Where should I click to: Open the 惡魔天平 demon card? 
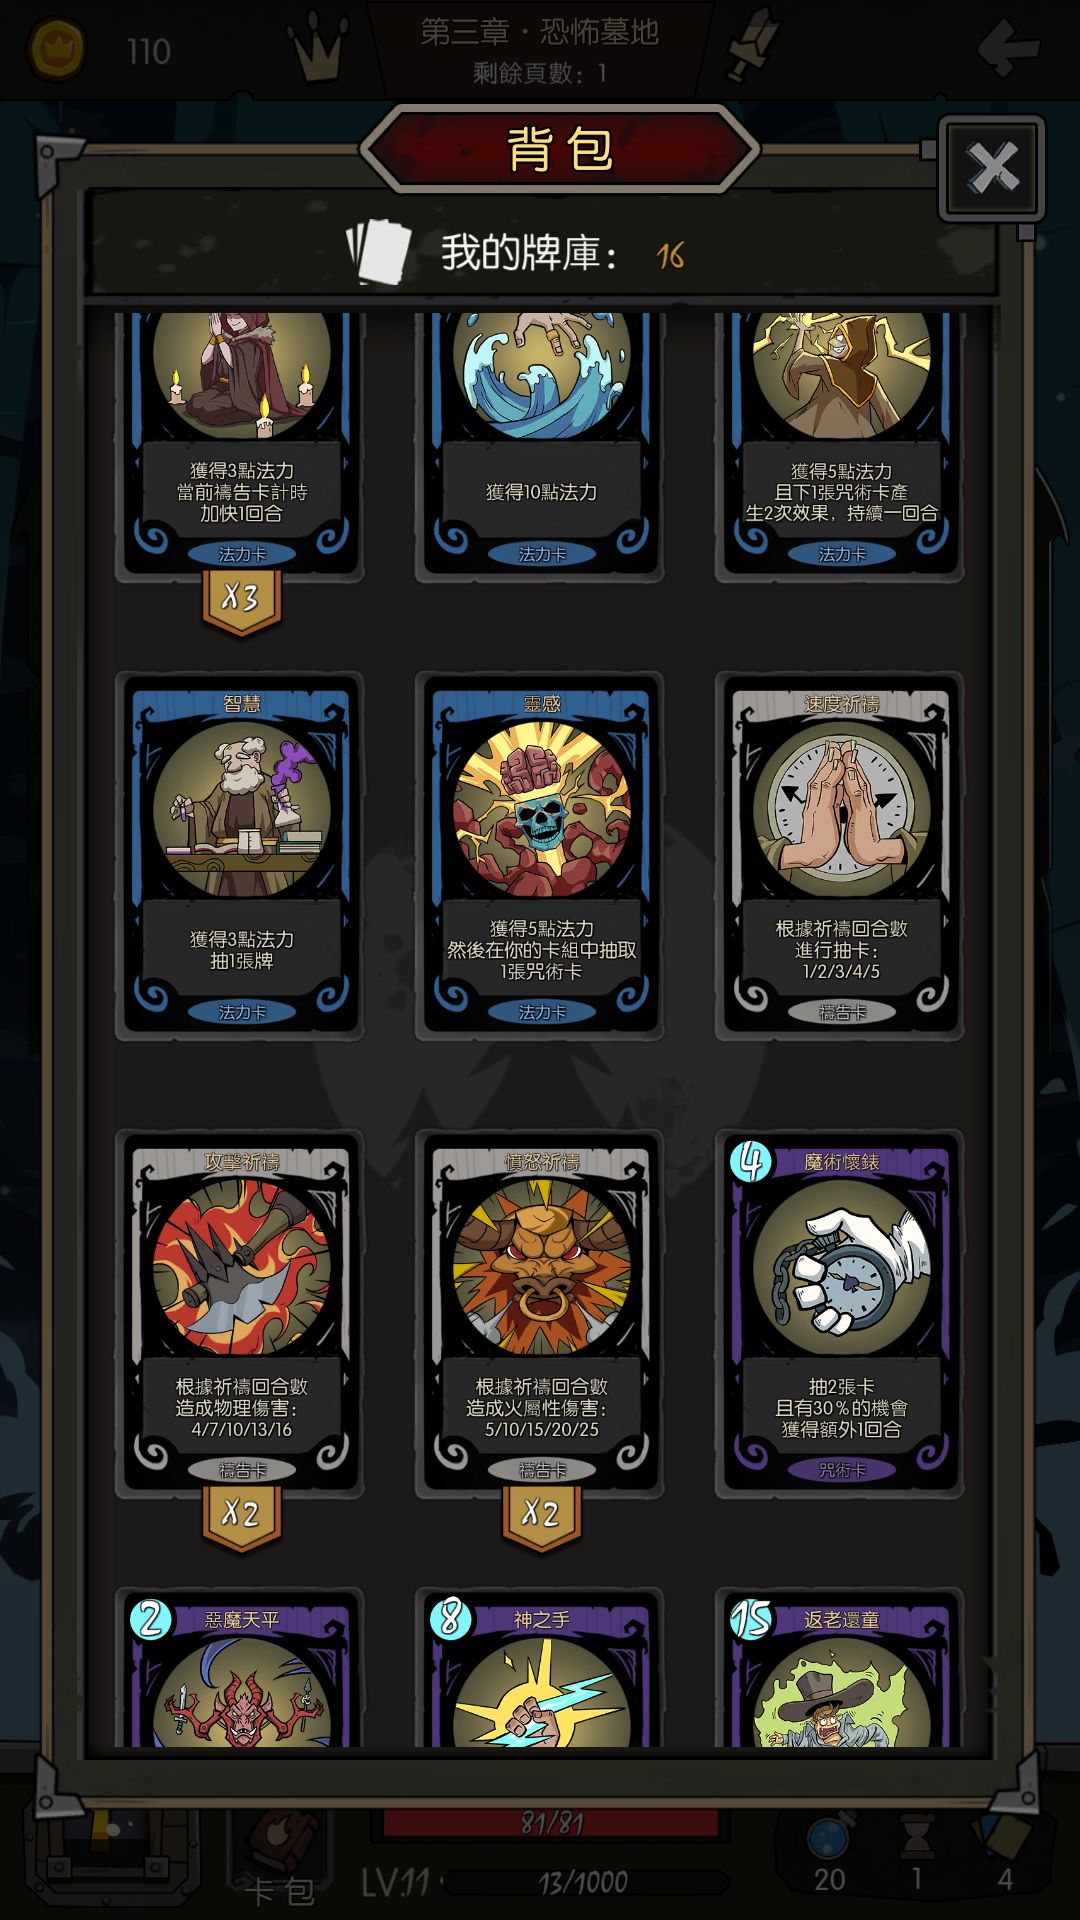pos(240,1668)
